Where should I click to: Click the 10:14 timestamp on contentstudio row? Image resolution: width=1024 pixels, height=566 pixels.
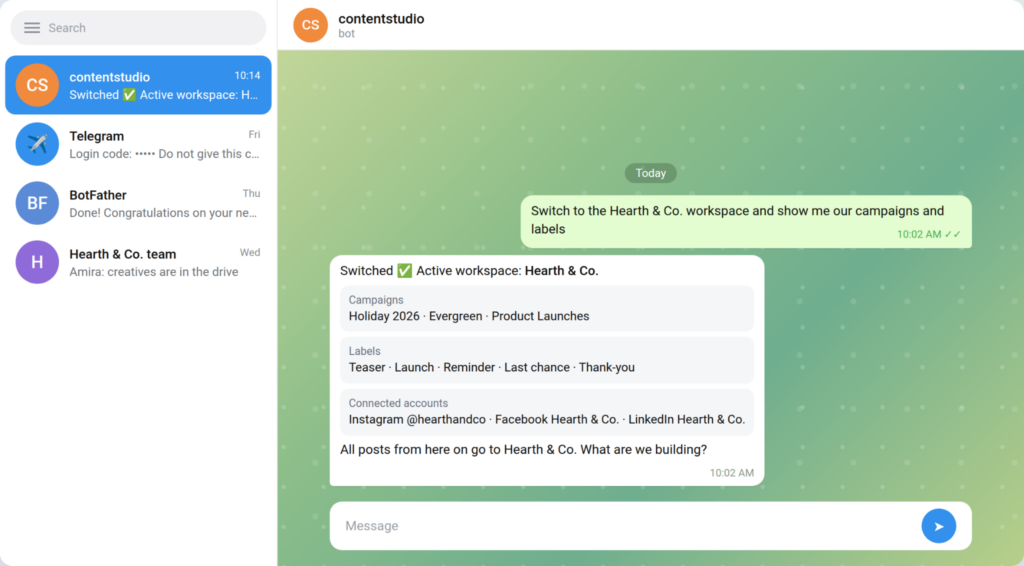248,76
